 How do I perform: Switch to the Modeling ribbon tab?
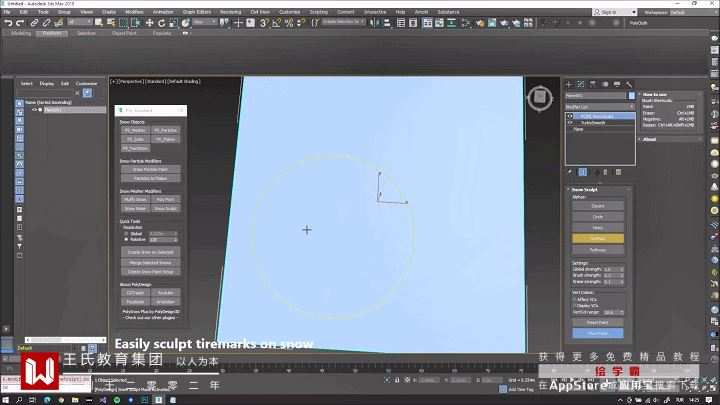coord(21,34)
